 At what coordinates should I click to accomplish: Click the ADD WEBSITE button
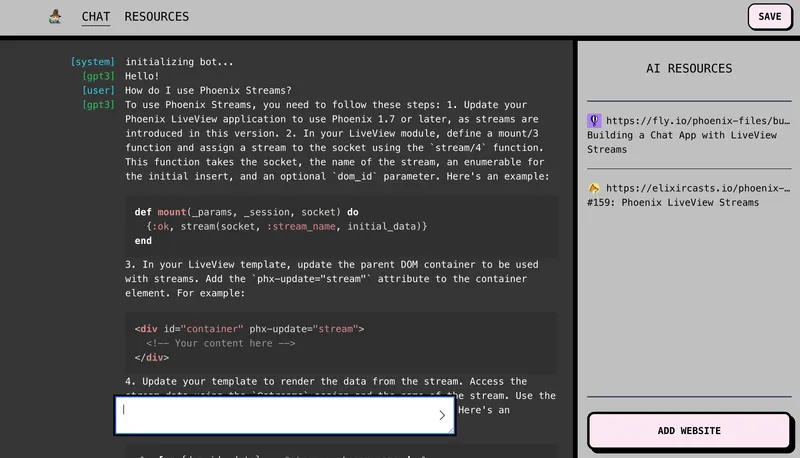pos(689,431)
